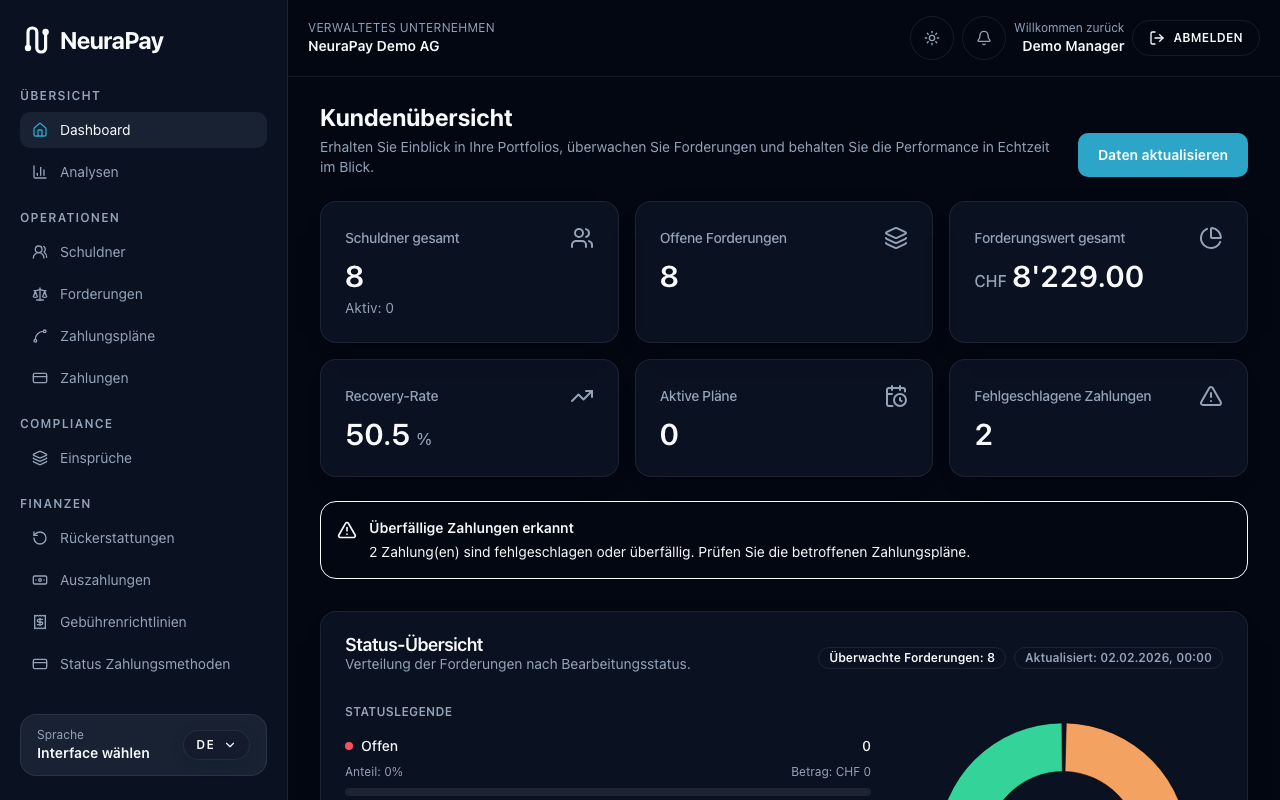Click the layers icon on the Offene Forderungen card
This screenshot has height=800, width=1280.
[x=896, y=238]
